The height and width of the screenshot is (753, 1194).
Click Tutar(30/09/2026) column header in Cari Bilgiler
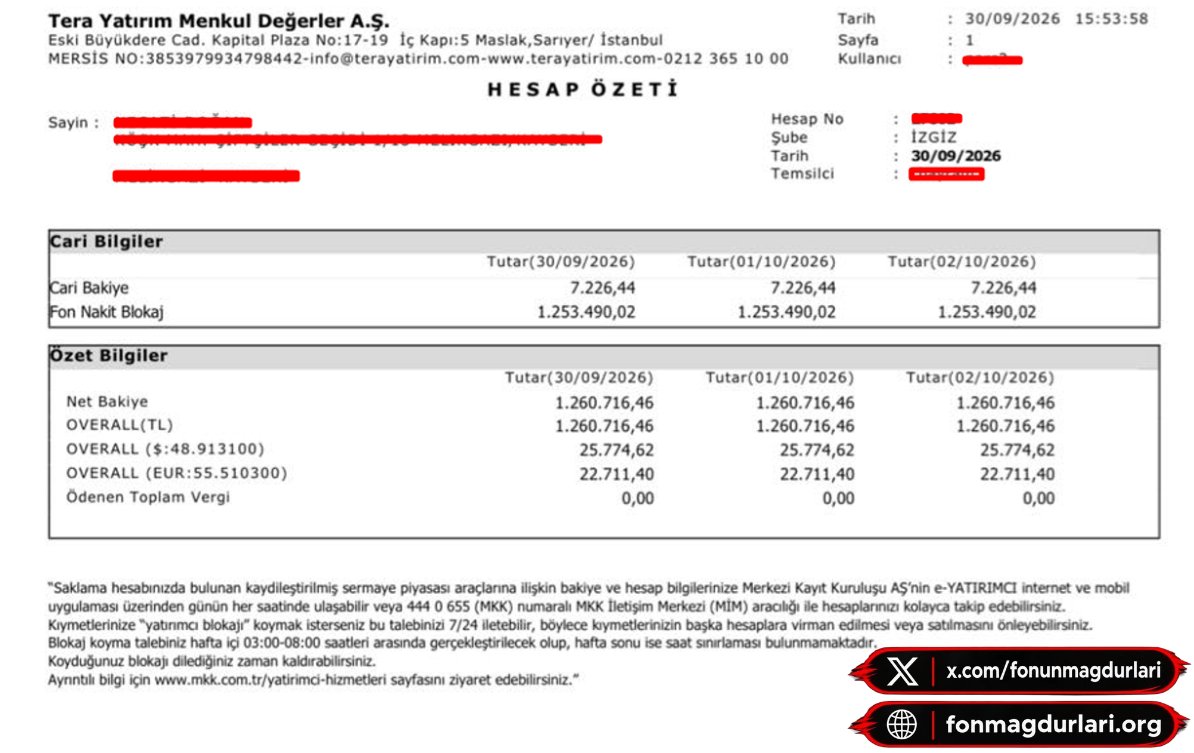(560, 262)
